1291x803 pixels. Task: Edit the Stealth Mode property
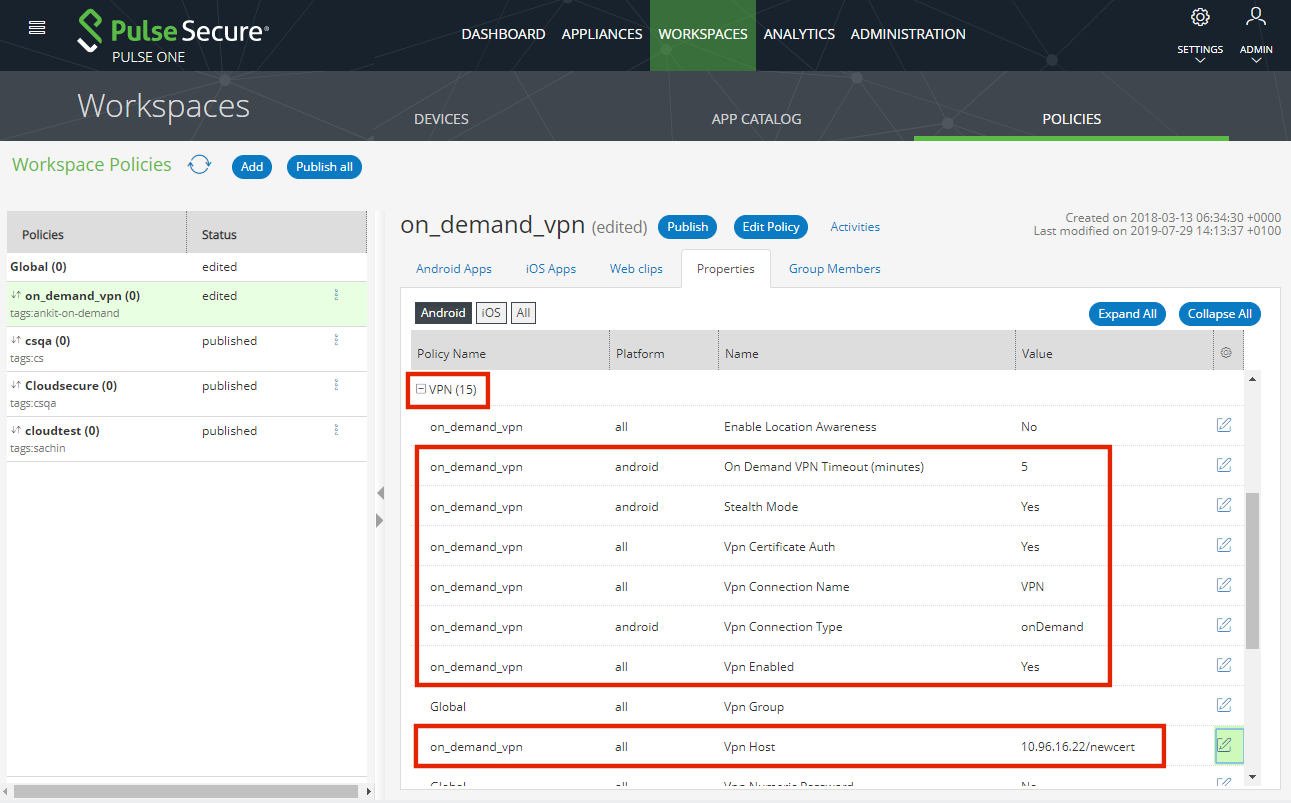(x=1224, y=505)
